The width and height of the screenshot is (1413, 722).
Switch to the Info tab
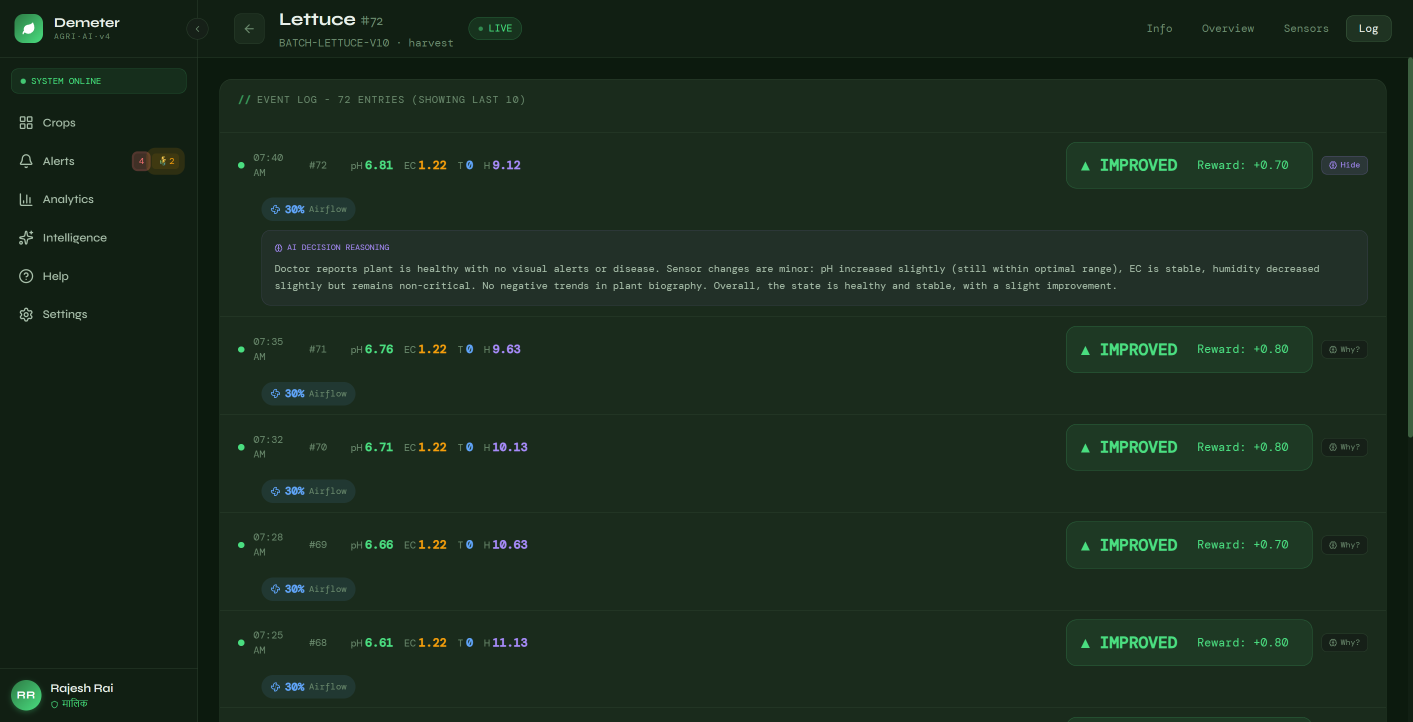click(1159, 28)
